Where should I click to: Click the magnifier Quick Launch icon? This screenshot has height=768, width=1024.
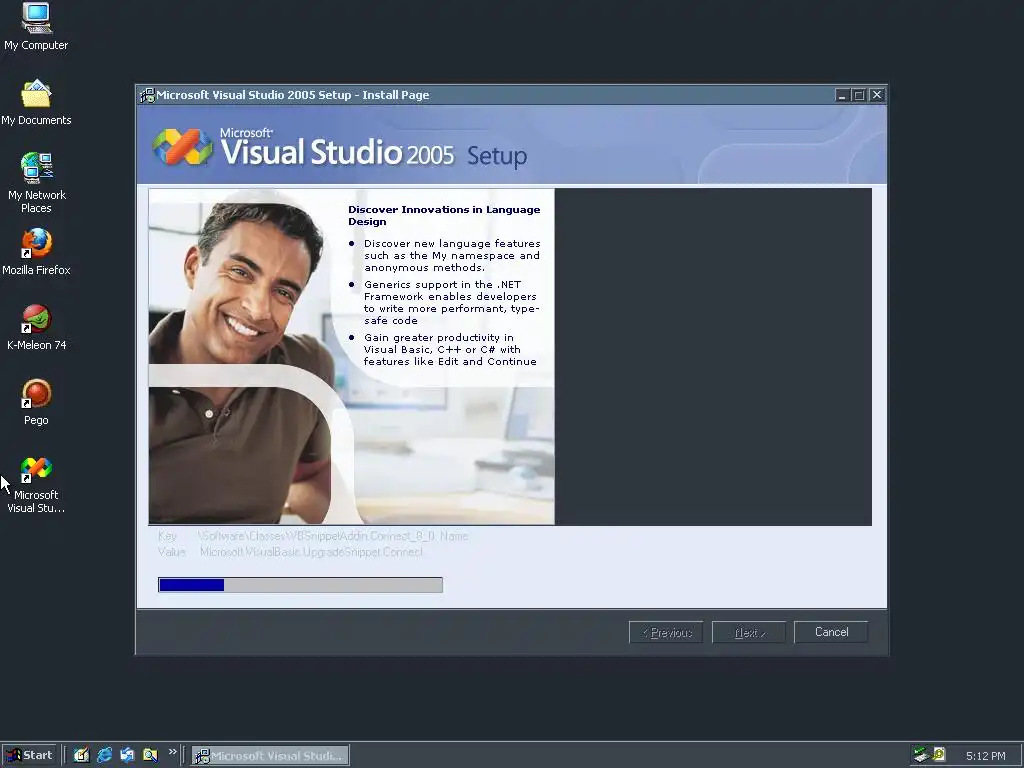tap(150, 756)
